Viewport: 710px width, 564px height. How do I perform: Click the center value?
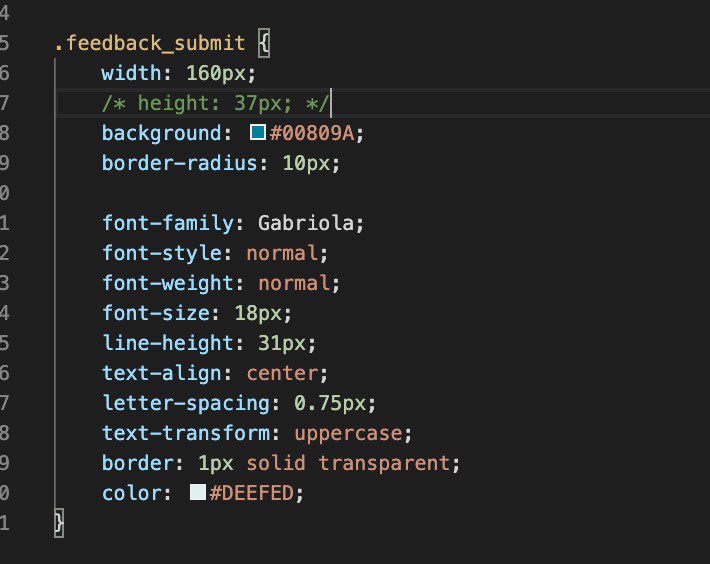click(x=283, y=373)
